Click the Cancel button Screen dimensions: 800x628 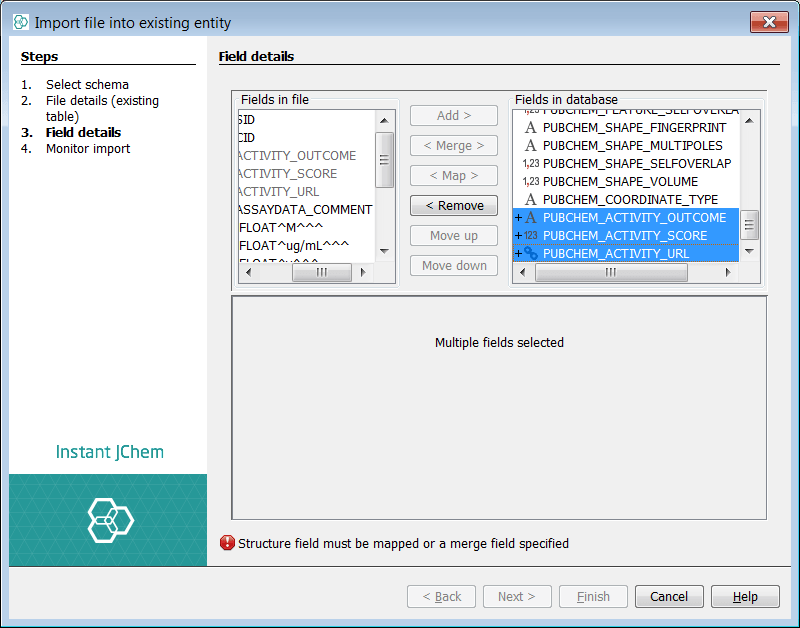point(669,597)
